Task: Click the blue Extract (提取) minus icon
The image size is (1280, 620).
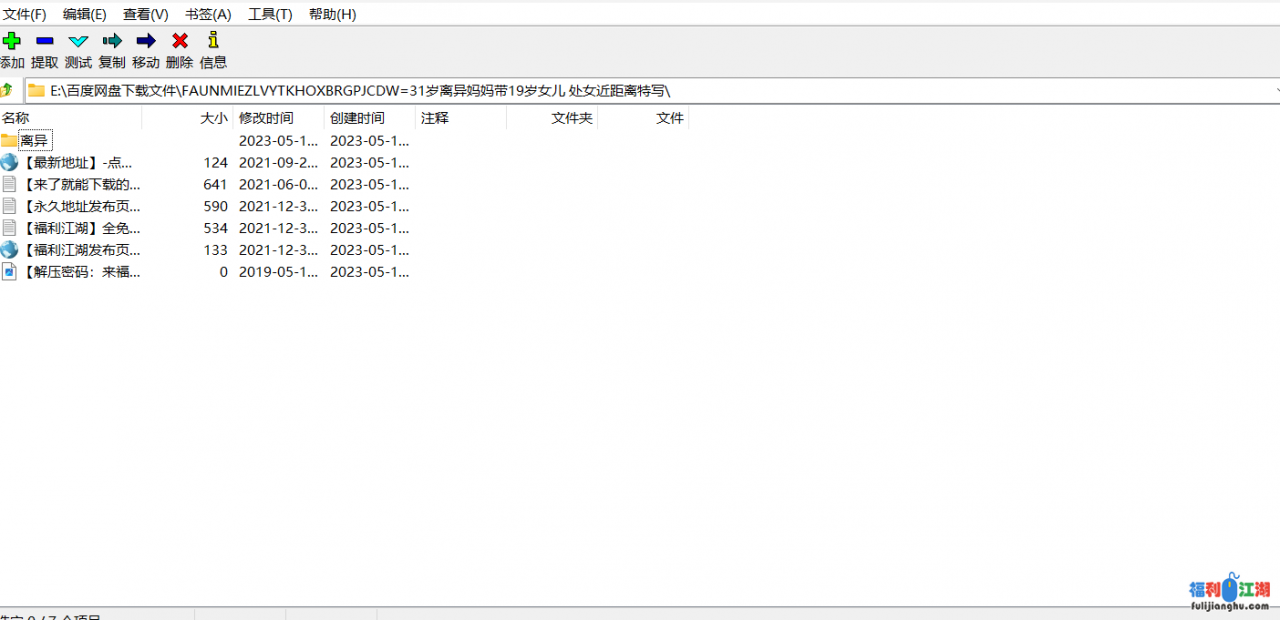Action: 45,41
